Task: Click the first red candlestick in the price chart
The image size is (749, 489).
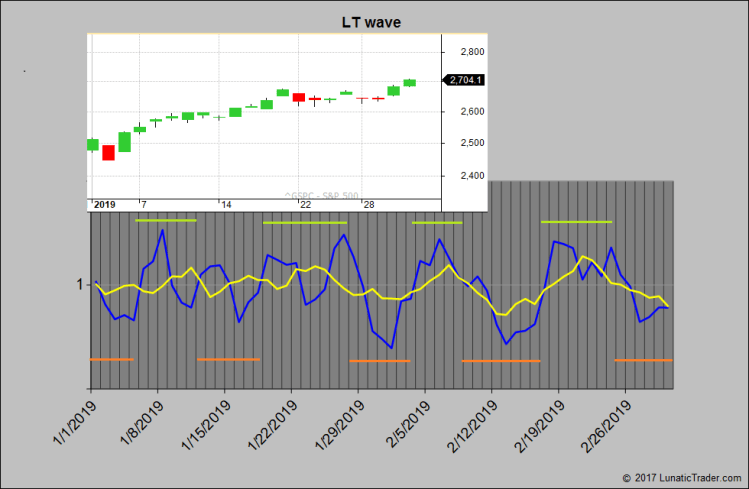Action: pyautogui.click(x=108, y=152)
